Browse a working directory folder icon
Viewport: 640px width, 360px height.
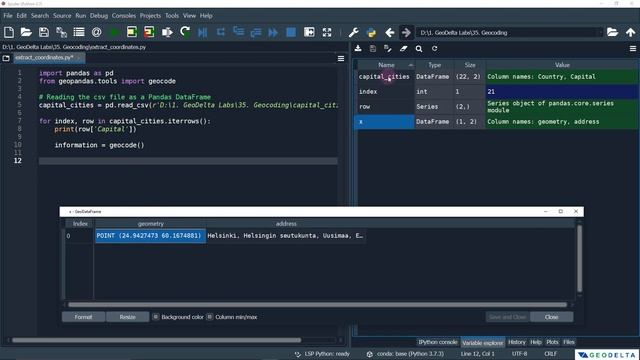pyautogui.click(x=612, y=32)
